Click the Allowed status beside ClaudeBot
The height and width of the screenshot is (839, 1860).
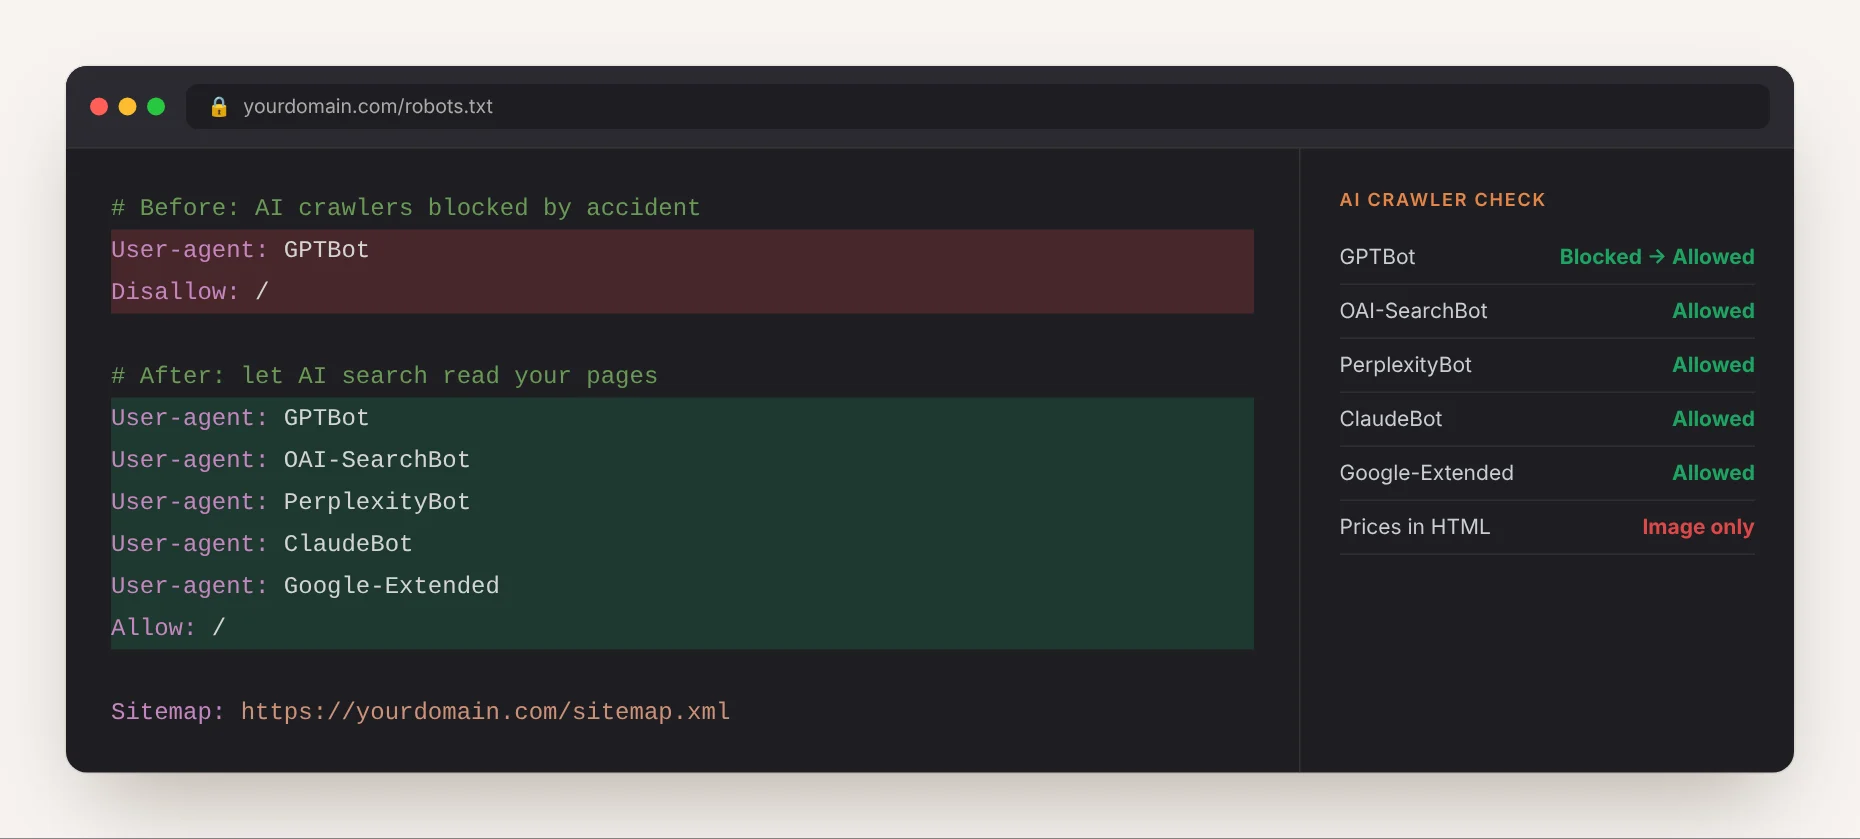pos(1713,419)
